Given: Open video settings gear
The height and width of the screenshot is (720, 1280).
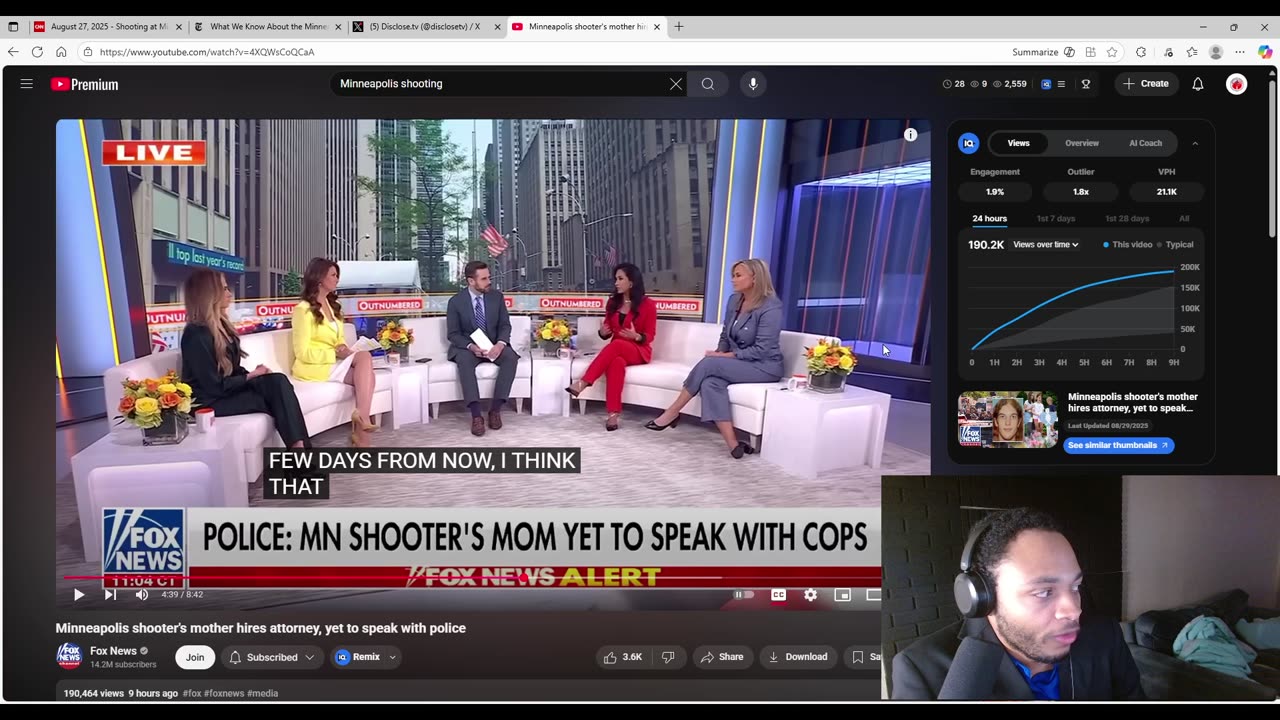Looking at the screenshot, I should coord(811,595).
